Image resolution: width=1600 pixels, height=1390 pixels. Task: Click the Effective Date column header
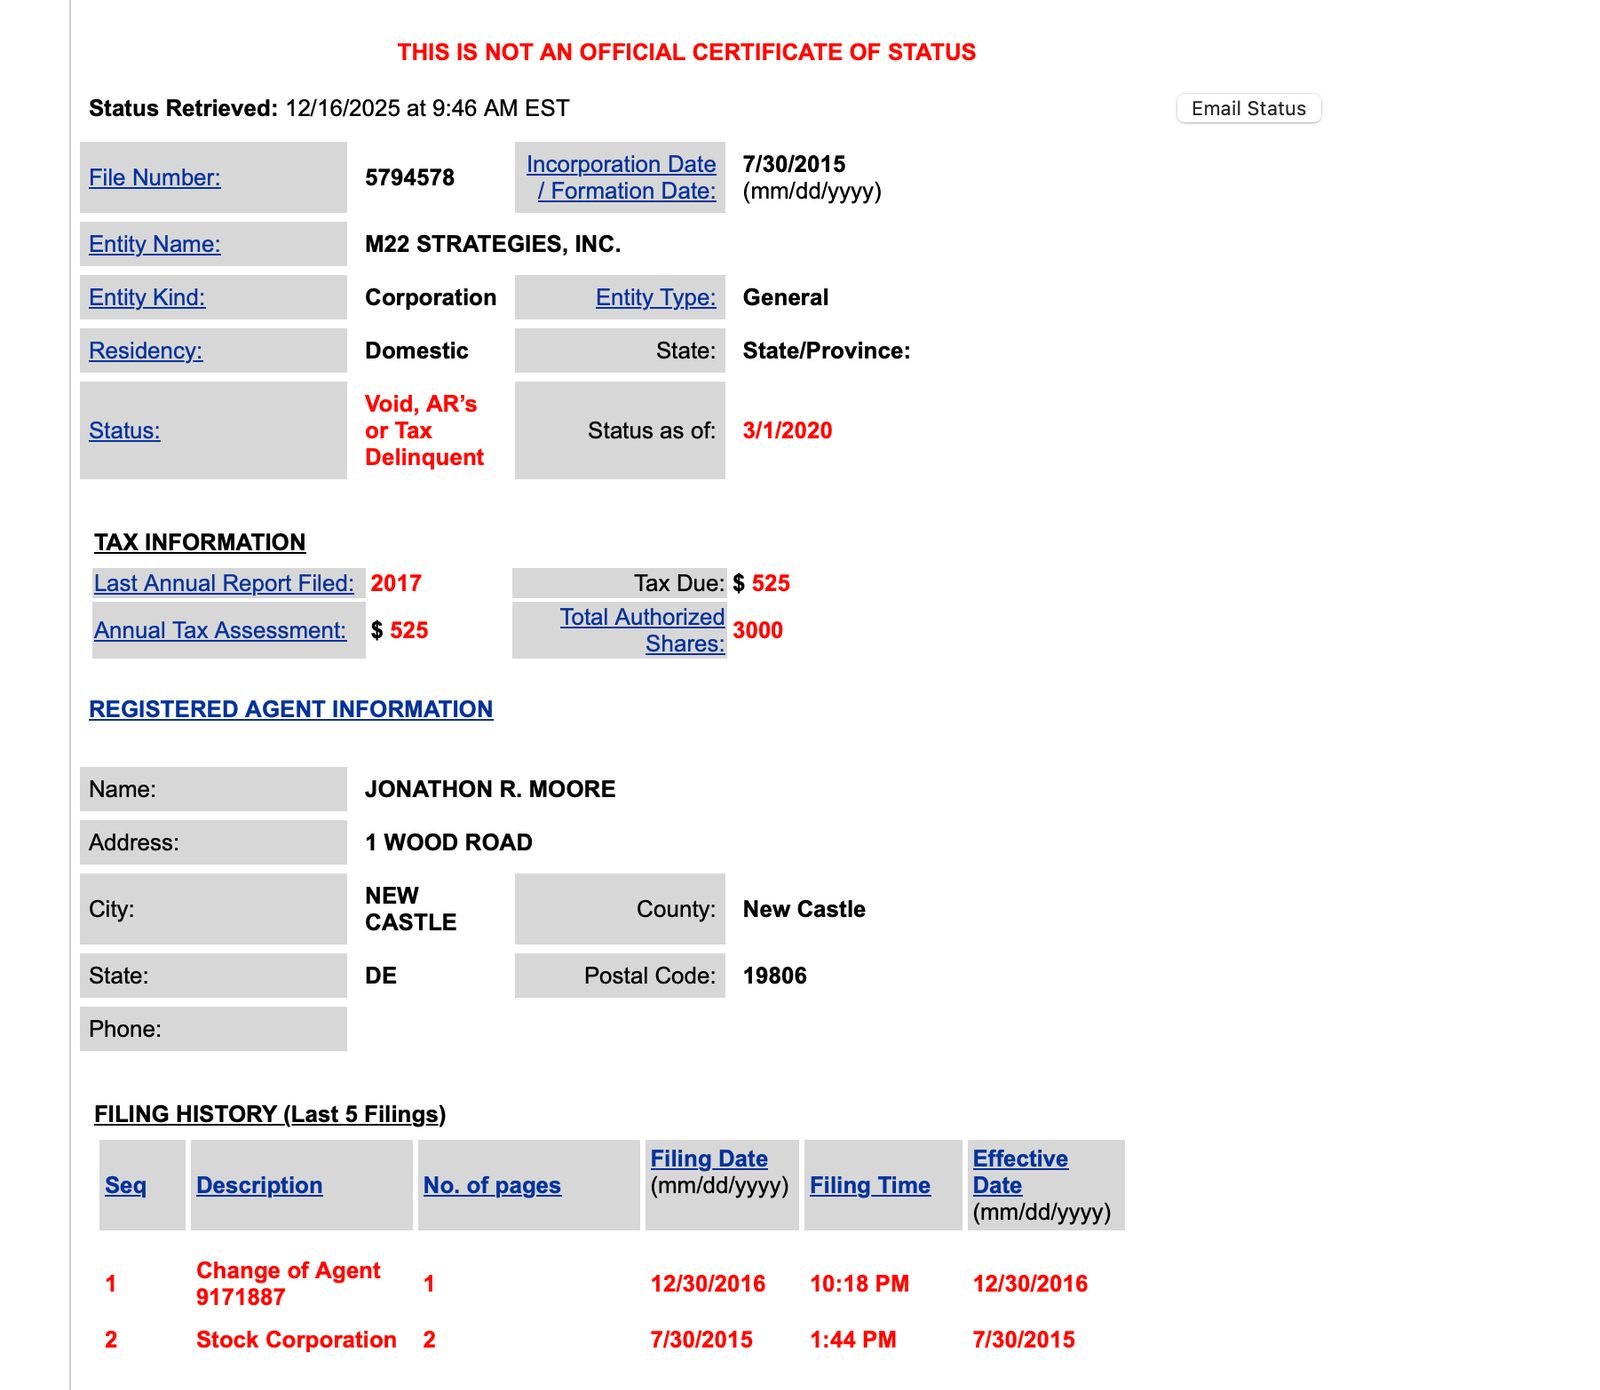click(x=1020, y=1172)
